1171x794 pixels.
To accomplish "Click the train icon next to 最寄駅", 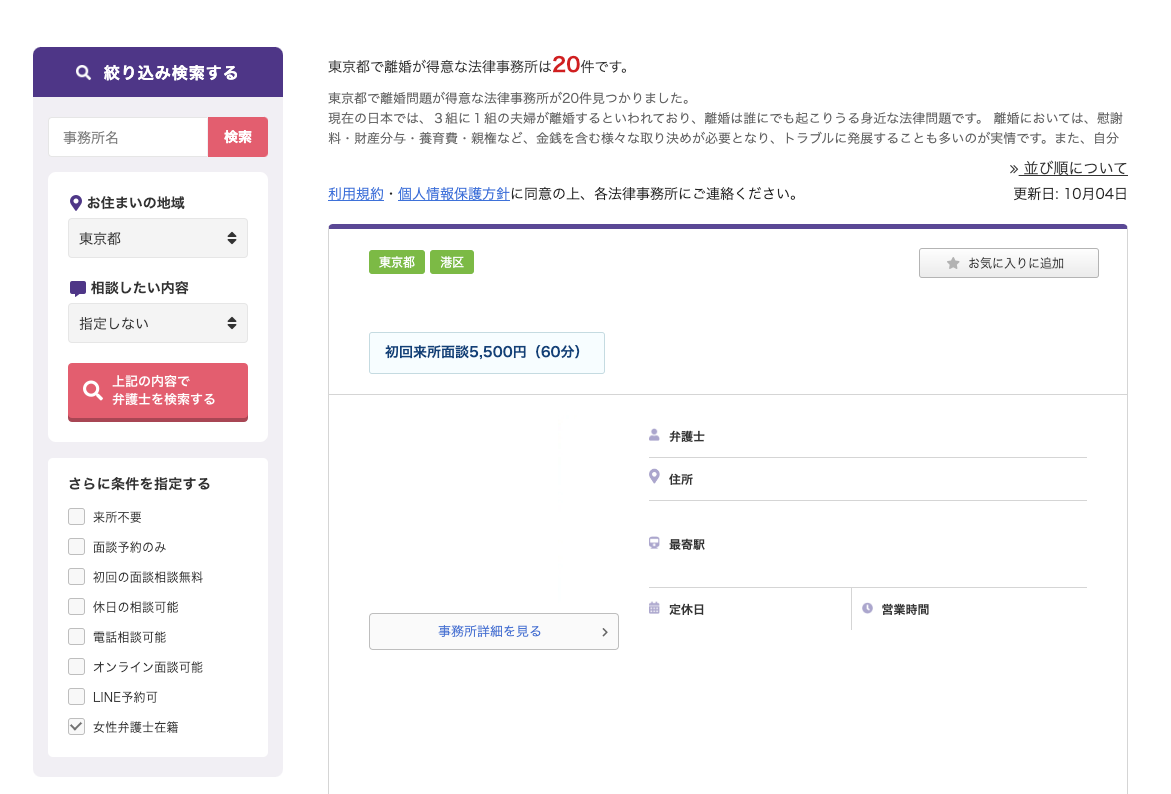I will 654,543.
